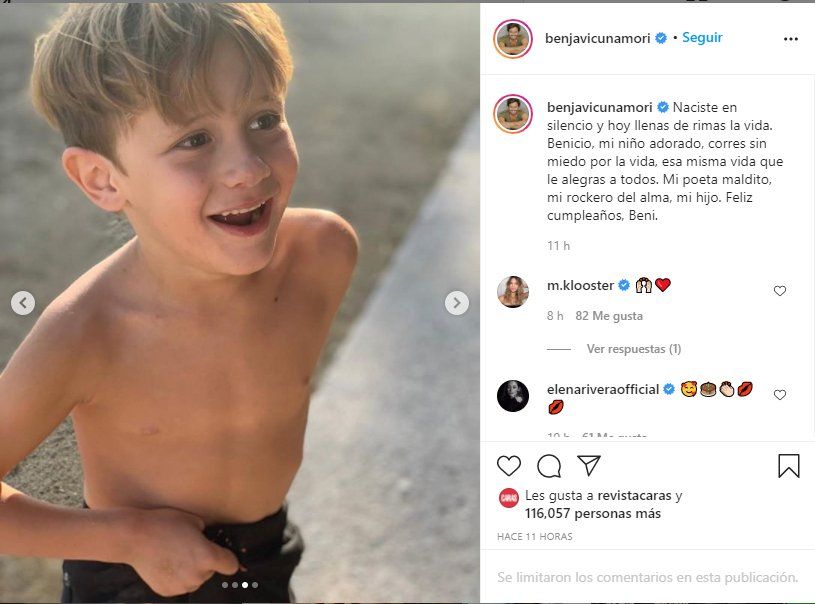815x604 pixels.
Task: Open elenariveraofficial's avatar
Action: (513, 396)
